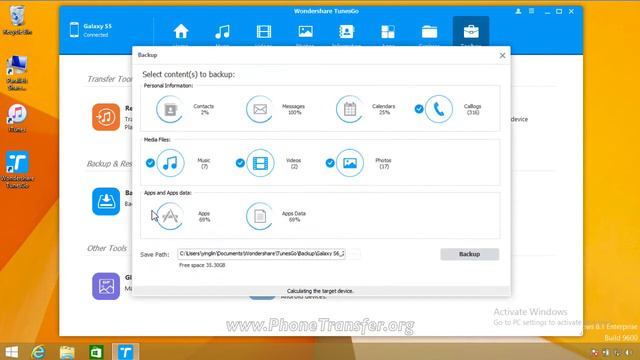This screenshot has height=360, width=640.
Task: Select the Calendars backup icon
Action: pyautogui.click(x=350, y=109)
